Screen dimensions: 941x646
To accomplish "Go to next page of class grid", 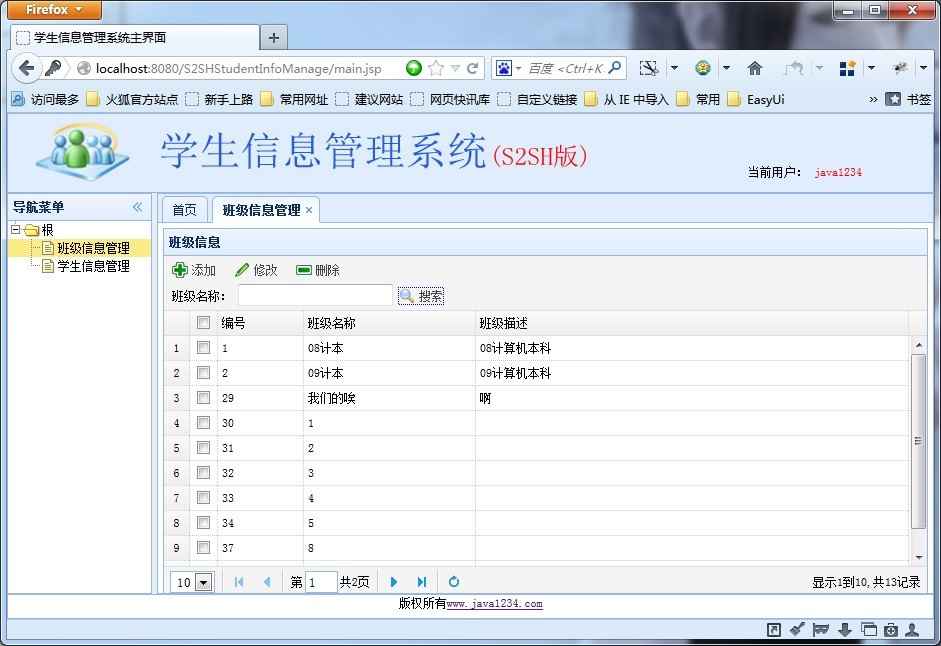I will coord(394,582).
